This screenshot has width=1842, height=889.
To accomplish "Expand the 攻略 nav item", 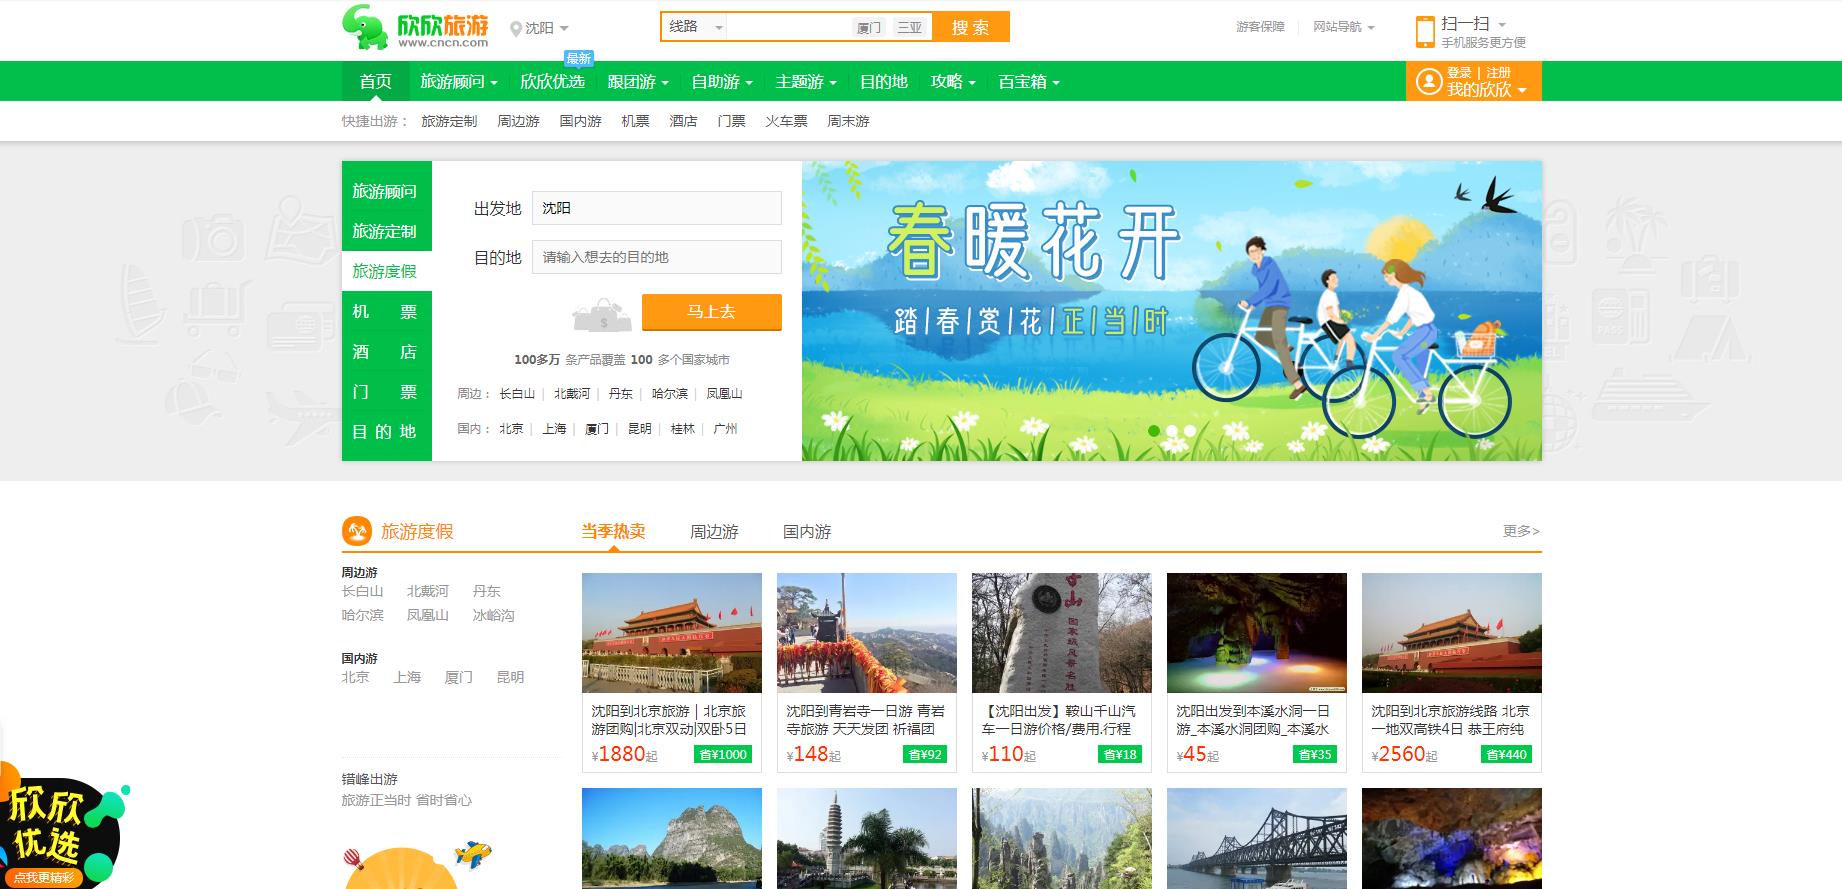I will (953, 81).
